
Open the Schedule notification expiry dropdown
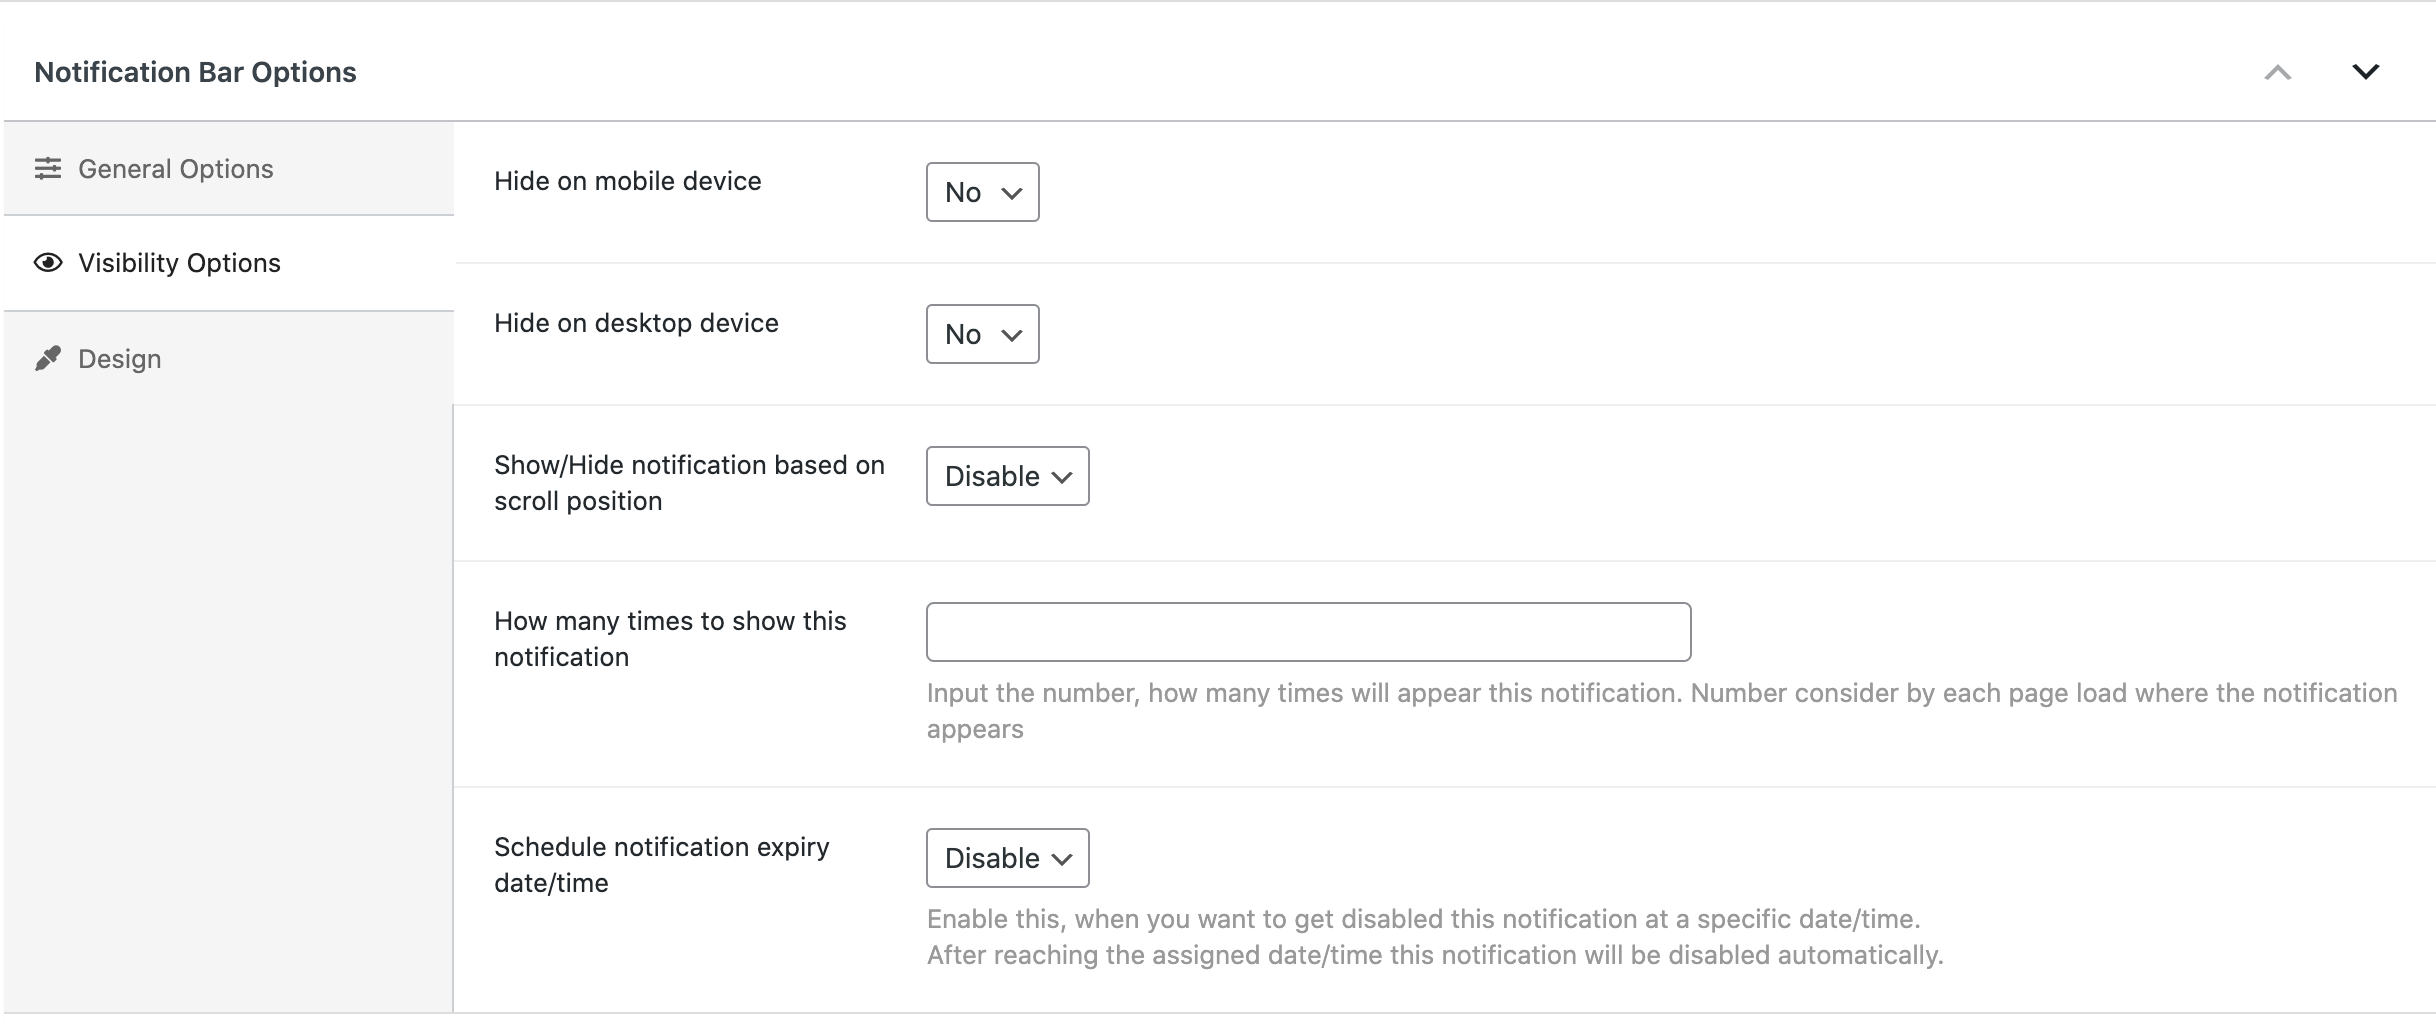point(1007,858)
